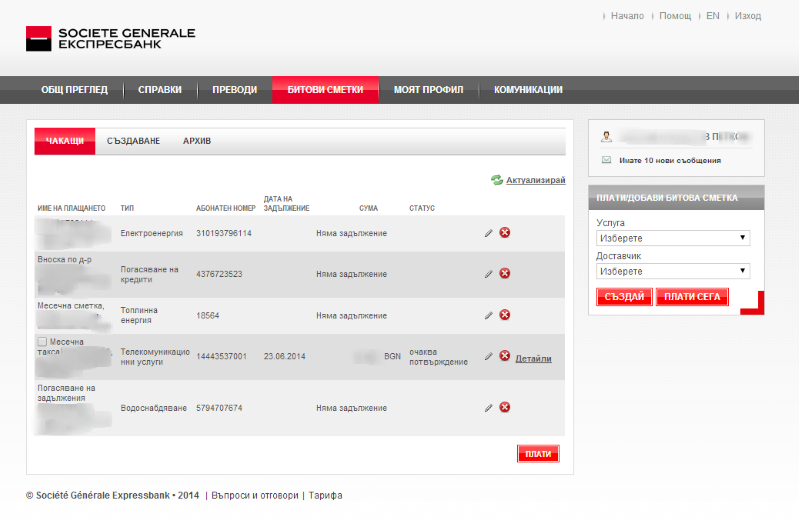Image resolution: width=799 pixels, height=521 pixels.
Task: Edit the Погасяване на кредити bill entry
Action: click(x=489, y=273)
